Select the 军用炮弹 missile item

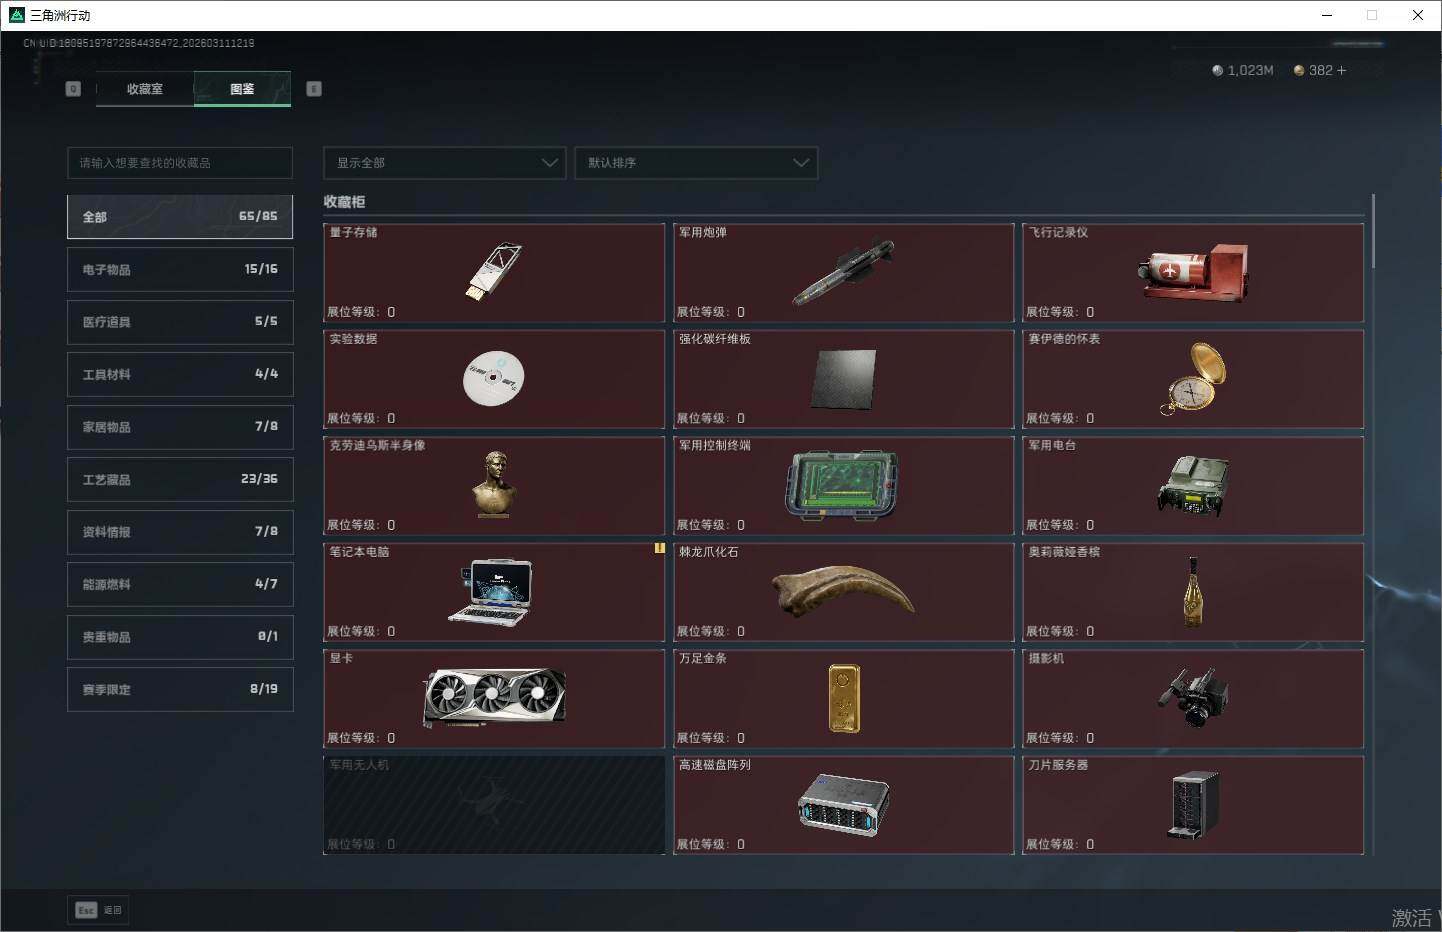(844, 272)
